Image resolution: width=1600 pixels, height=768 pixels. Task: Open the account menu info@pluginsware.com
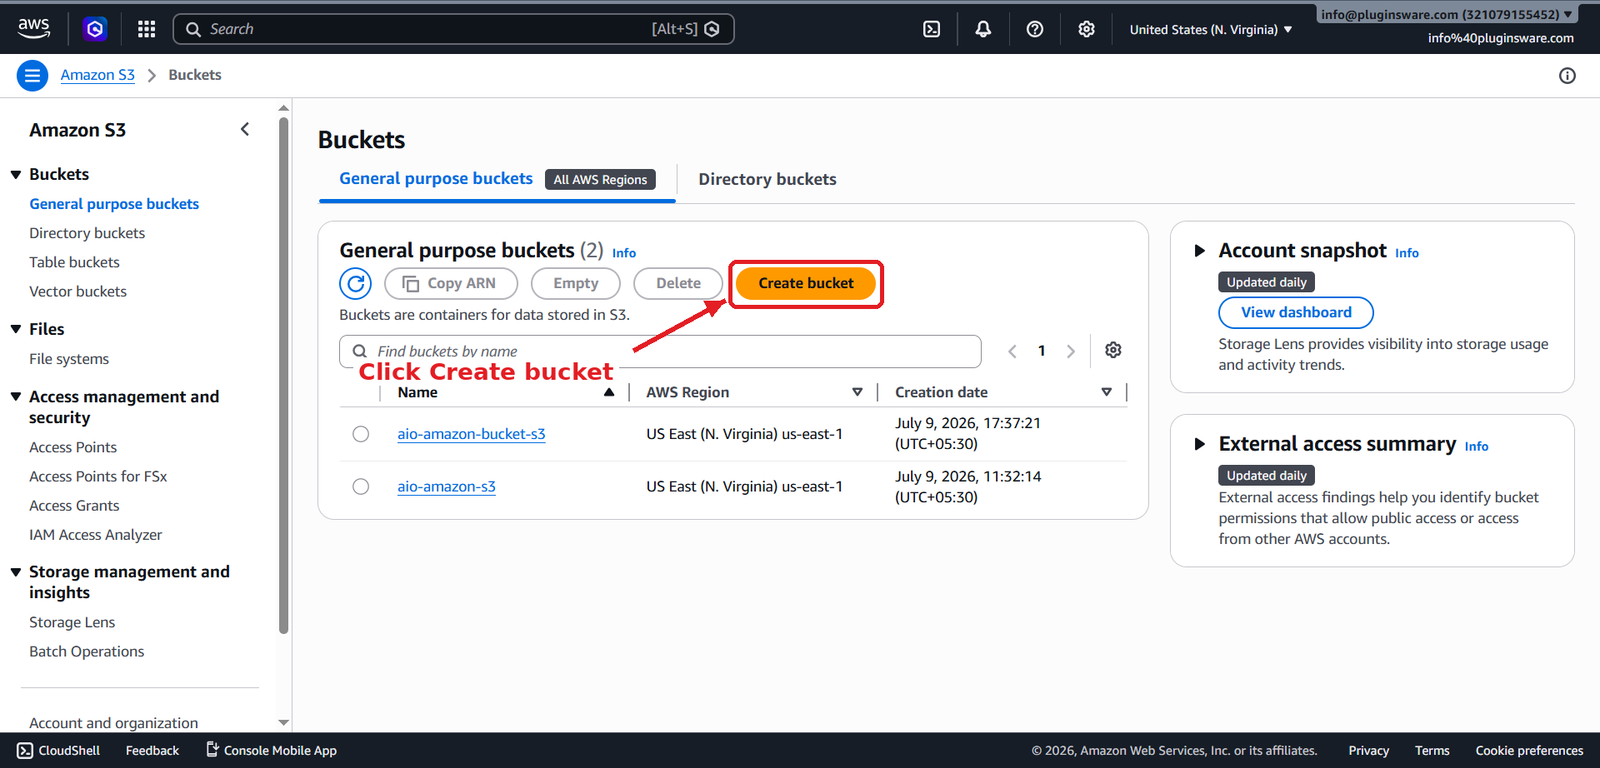coord(1446,14)
